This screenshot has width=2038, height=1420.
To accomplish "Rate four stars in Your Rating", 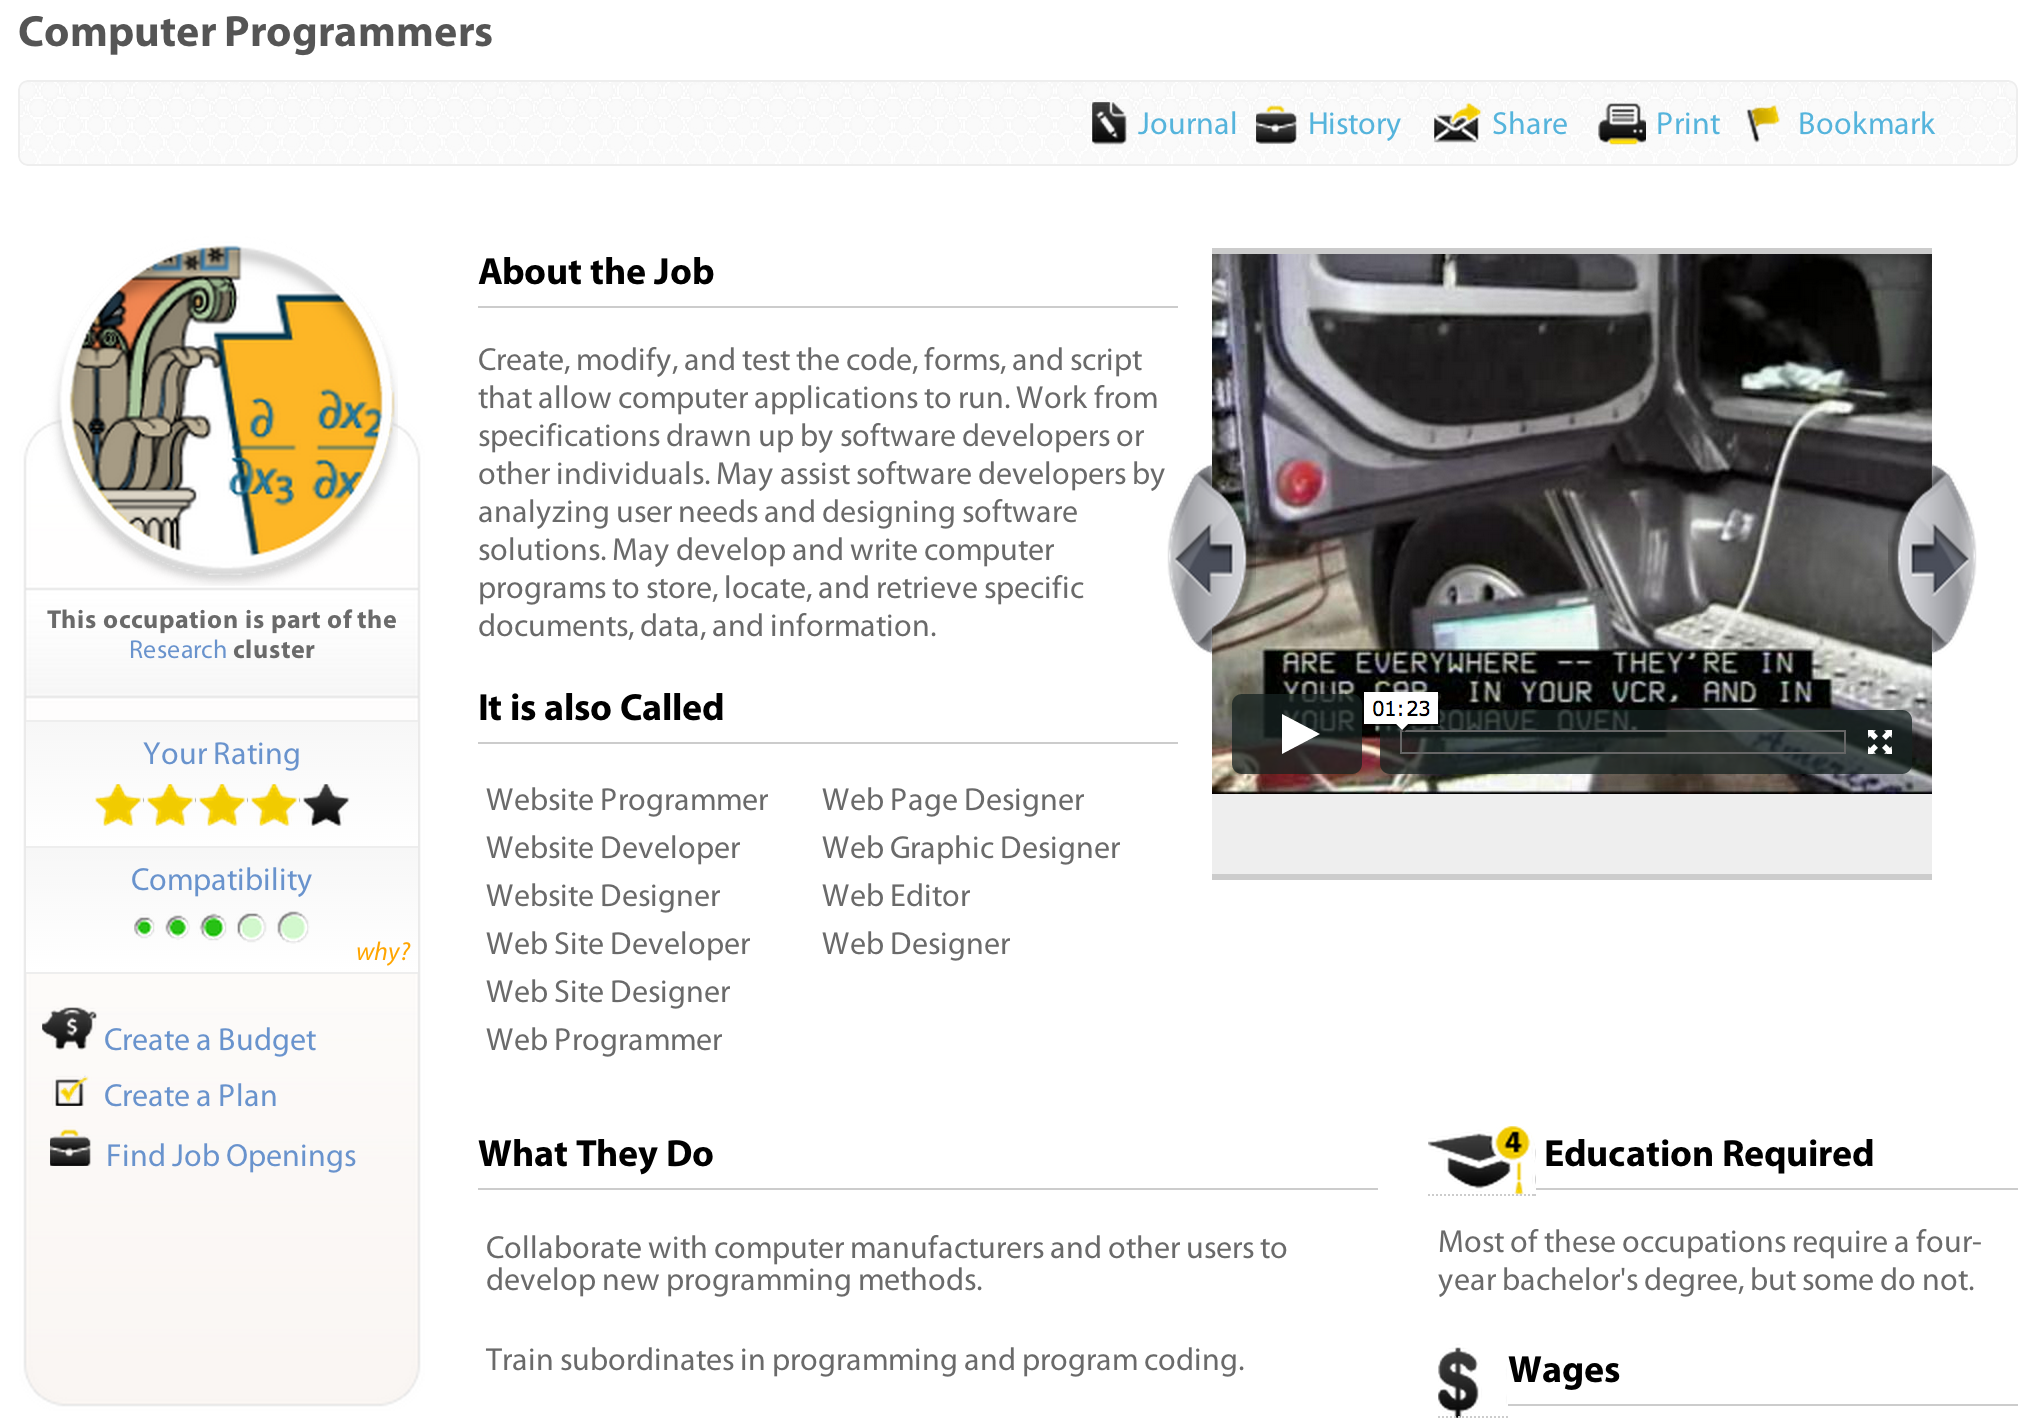I will pos(274,805).
